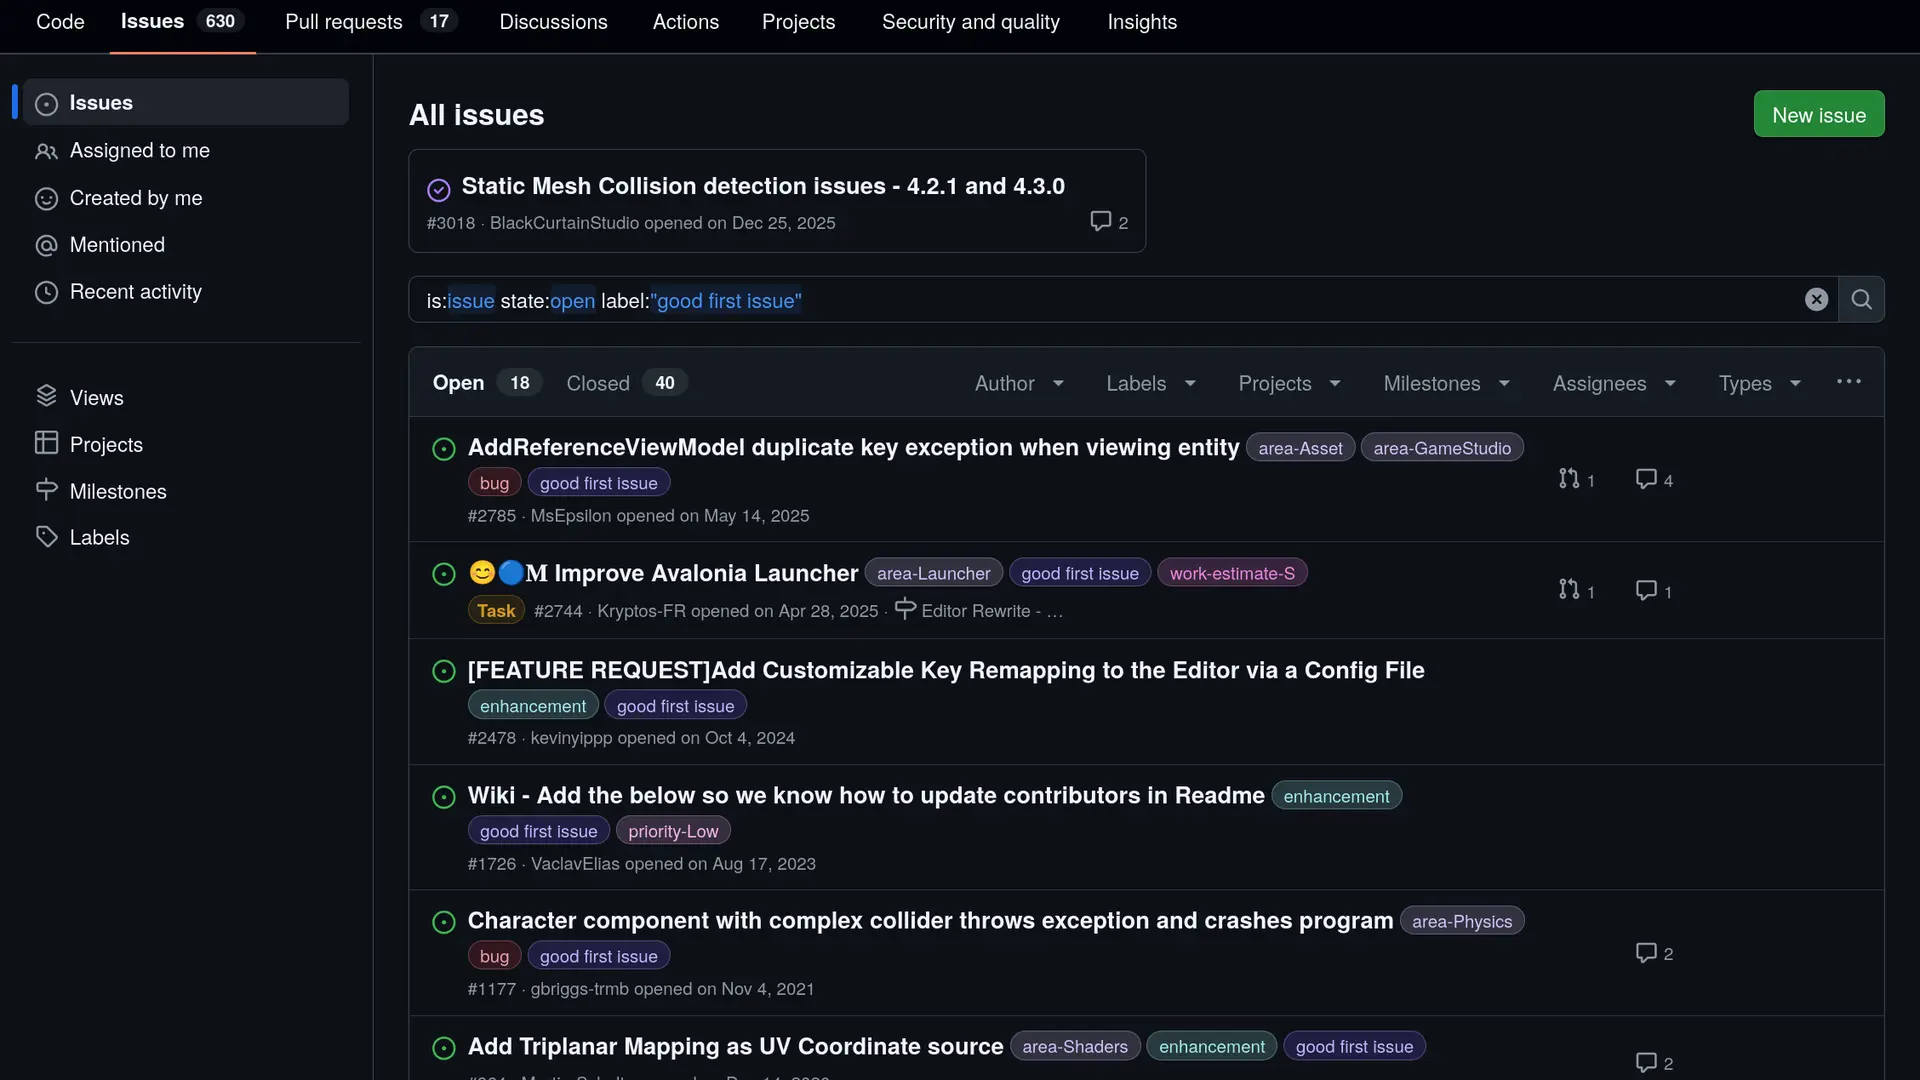Click open-status icon of Character component issue
1920x1080 pixels.
pyautogui.click(x=444, y=922)
